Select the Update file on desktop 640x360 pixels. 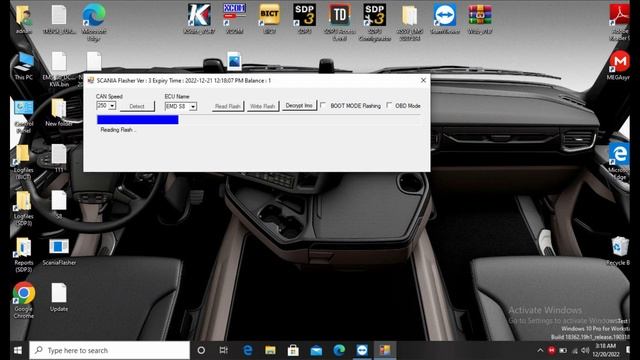pos(59,298)
